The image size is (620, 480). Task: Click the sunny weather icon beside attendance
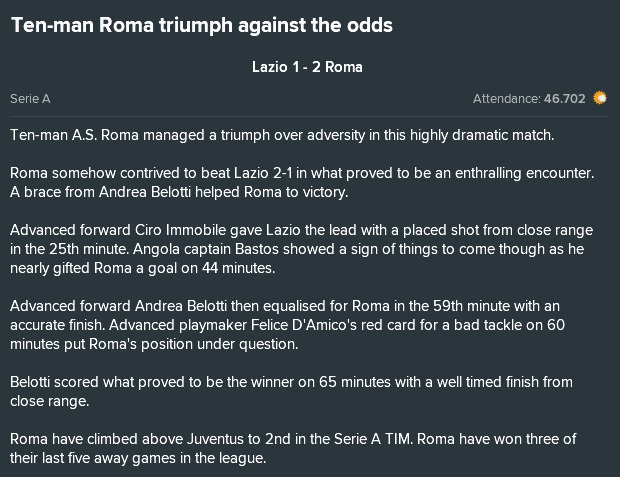[x=599, y=98]
